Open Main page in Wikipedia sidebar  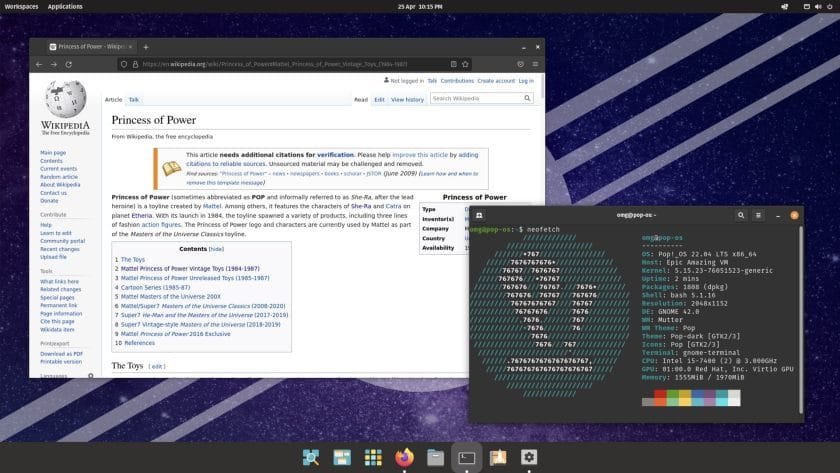click(x=53, y=153)
